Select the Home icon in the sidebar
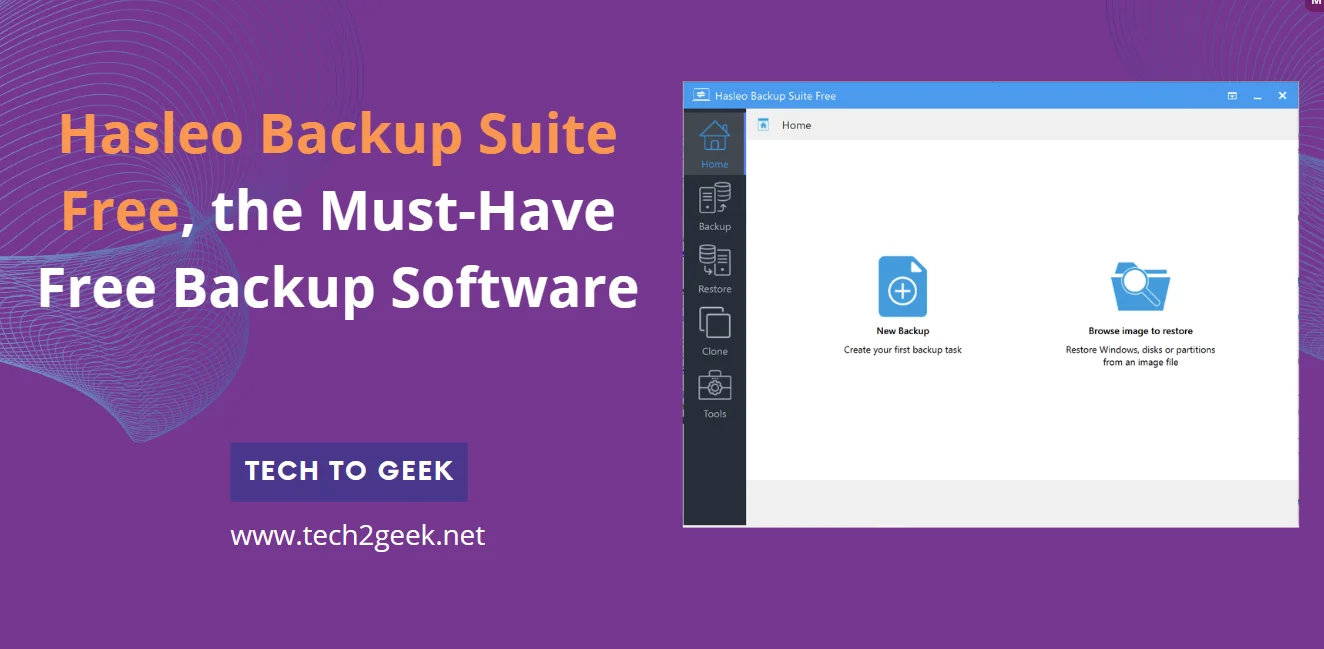 [714, 134]
